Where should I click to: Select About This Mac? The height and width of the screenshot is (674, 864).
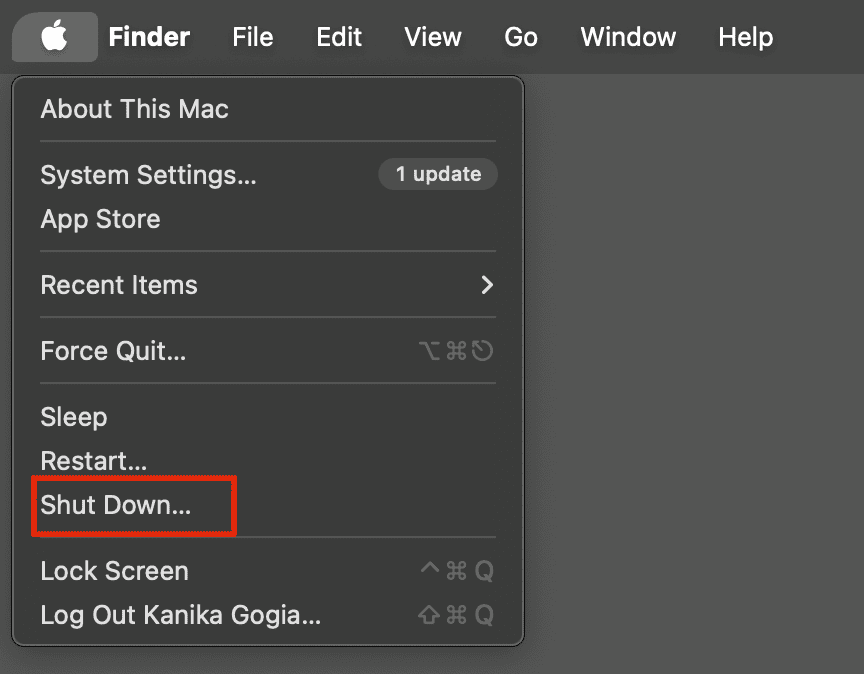click(135, 109)
